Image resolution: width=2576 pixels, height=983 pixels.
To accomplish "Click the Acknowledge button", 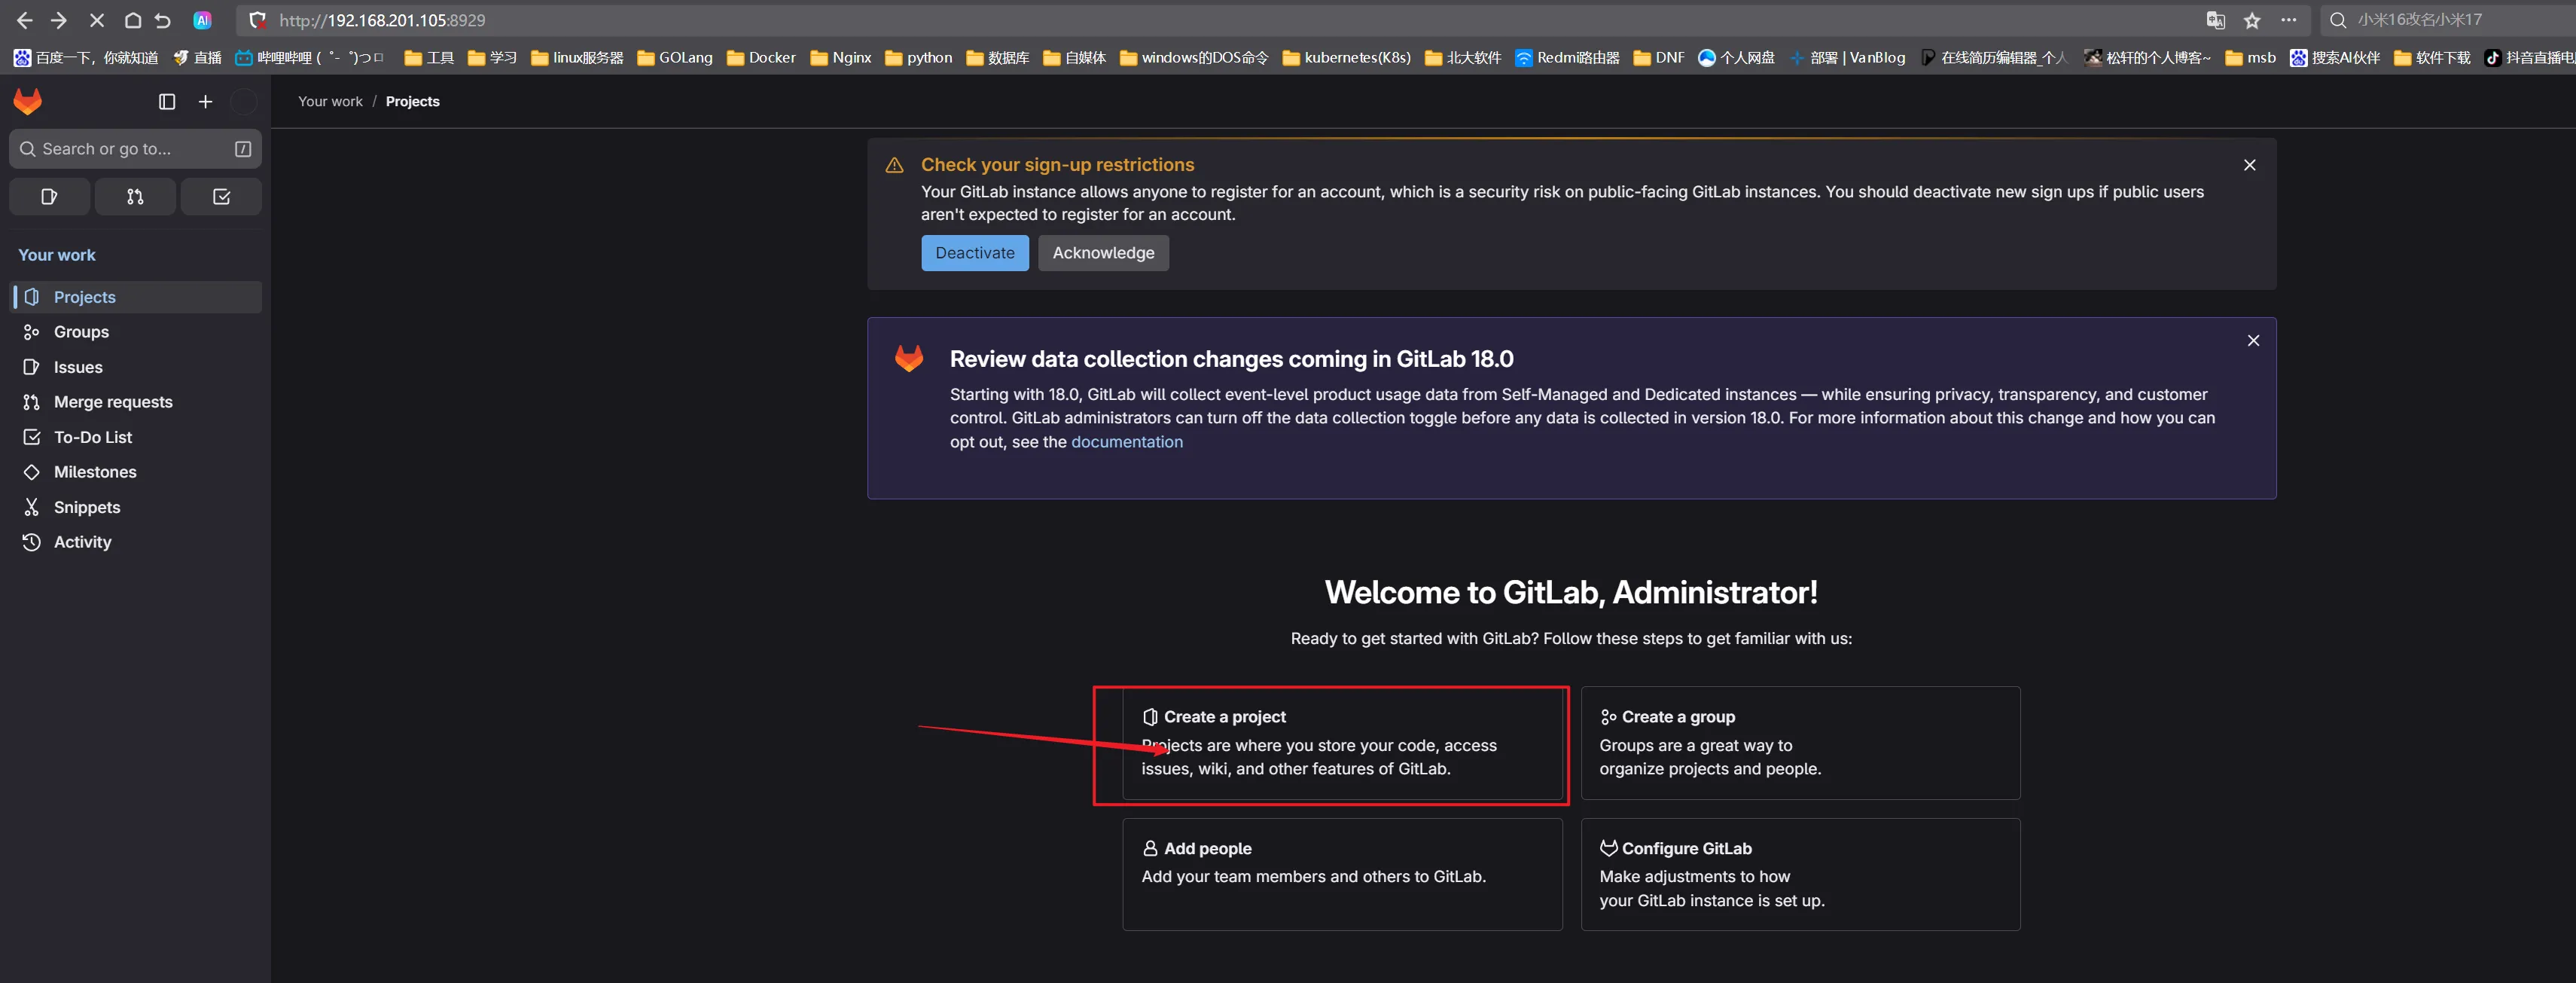I will tap(1103, 253).
